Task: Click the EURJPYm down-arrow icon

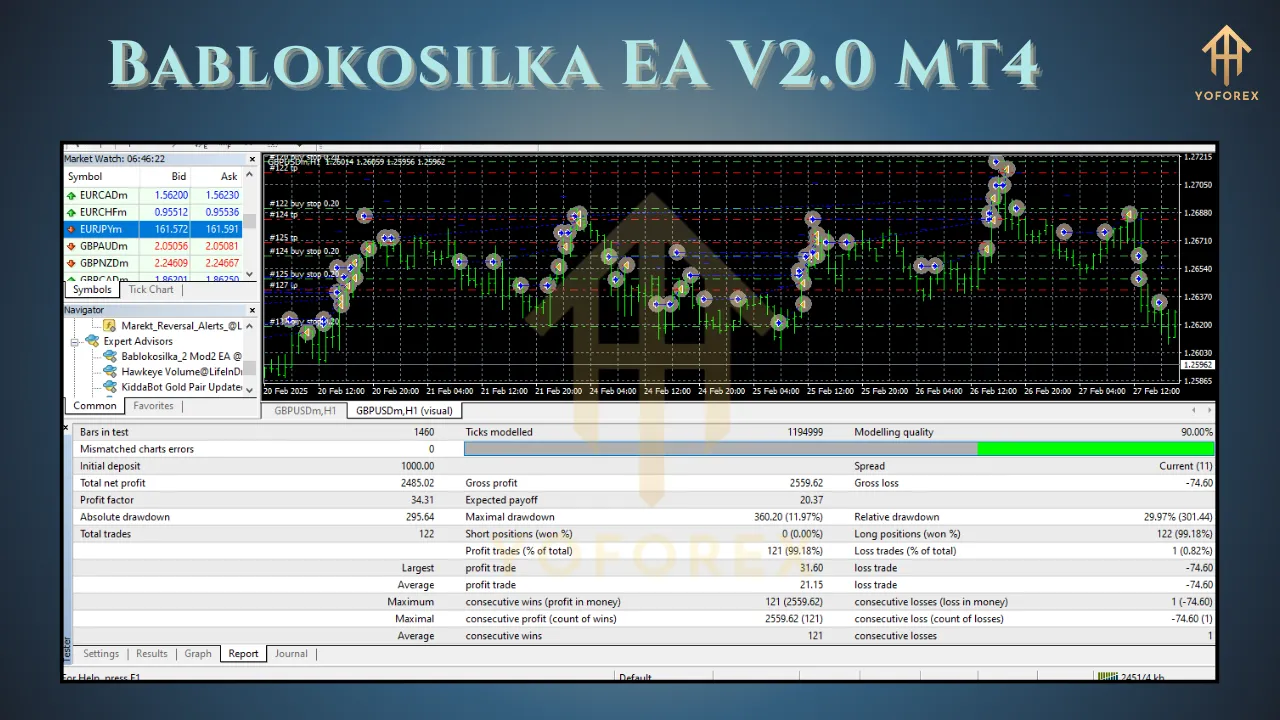Action: tap(71, 229)
